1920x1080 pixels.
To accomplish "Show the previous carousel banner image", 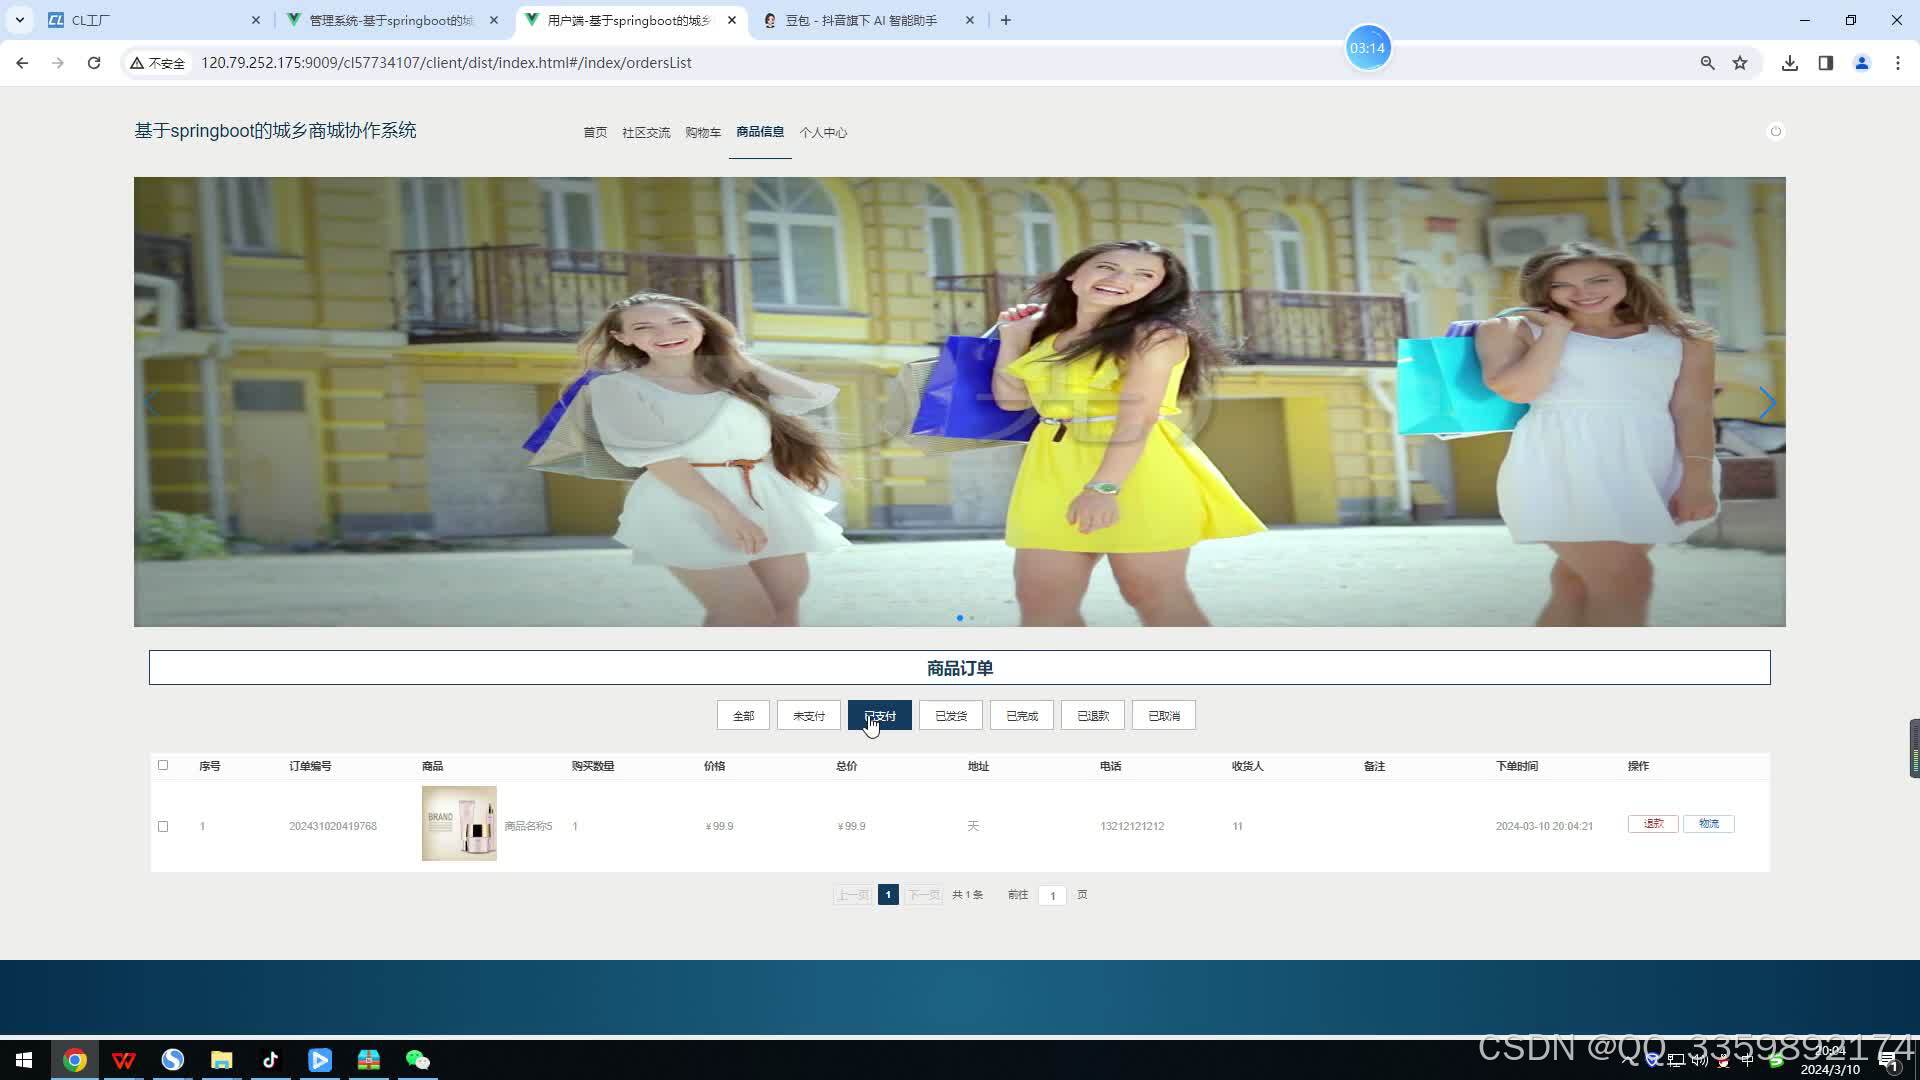I will click(x=150, y=403).
